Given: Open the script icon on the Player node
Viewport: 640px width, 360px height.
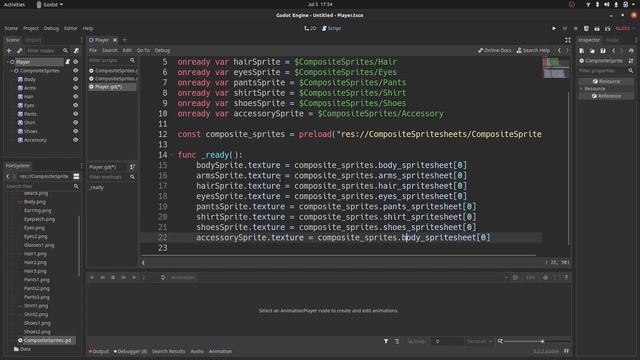Looking at the screenshot, I should click(x=68, y=62).
